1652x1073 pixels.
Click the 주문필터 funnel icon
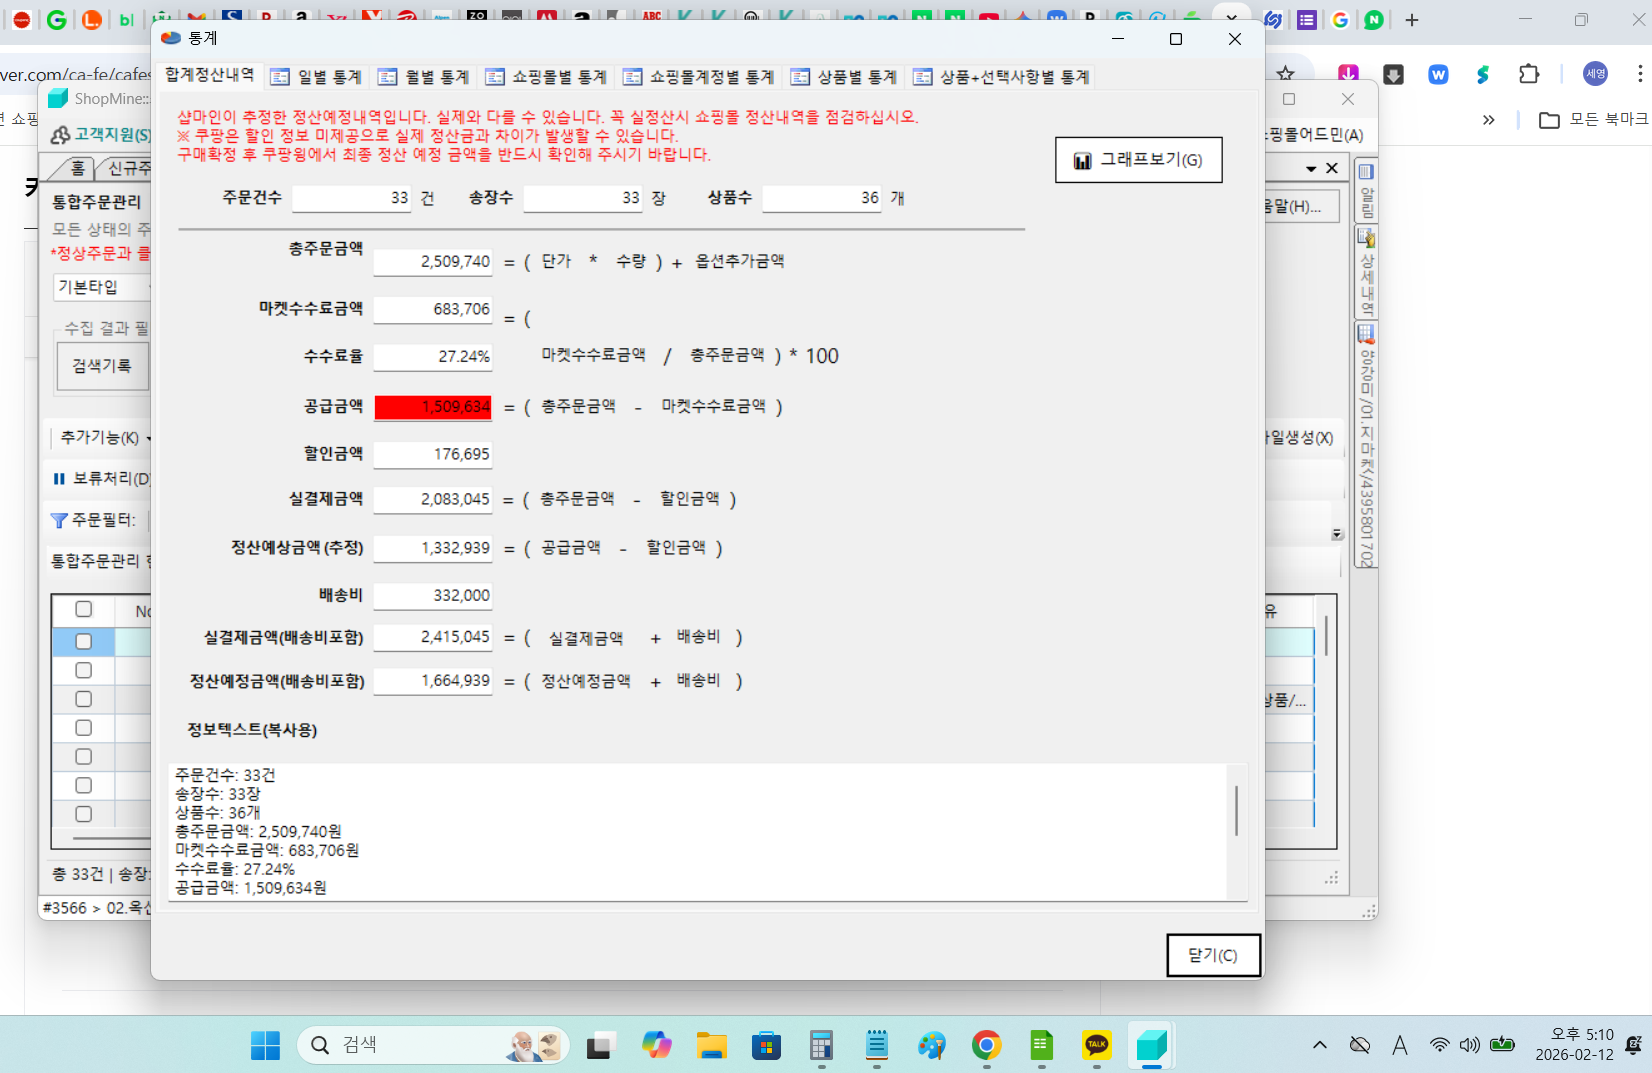[x=59, y=520]
